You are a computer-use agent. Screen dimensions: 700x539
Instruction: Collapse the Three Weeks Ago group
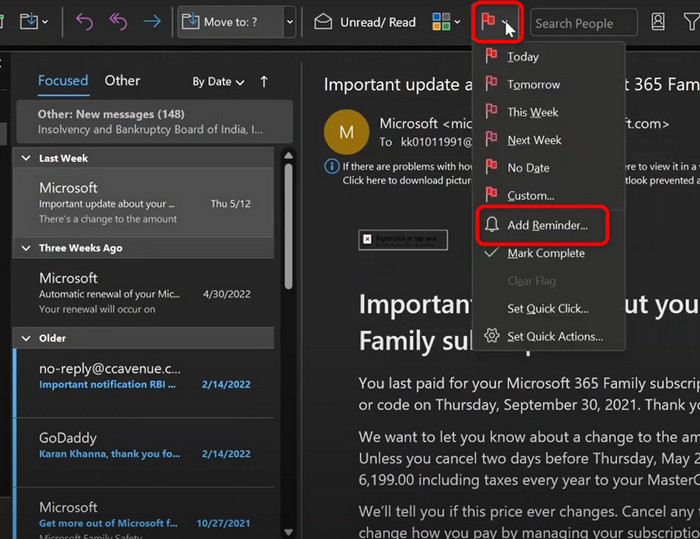click(27, 248)
